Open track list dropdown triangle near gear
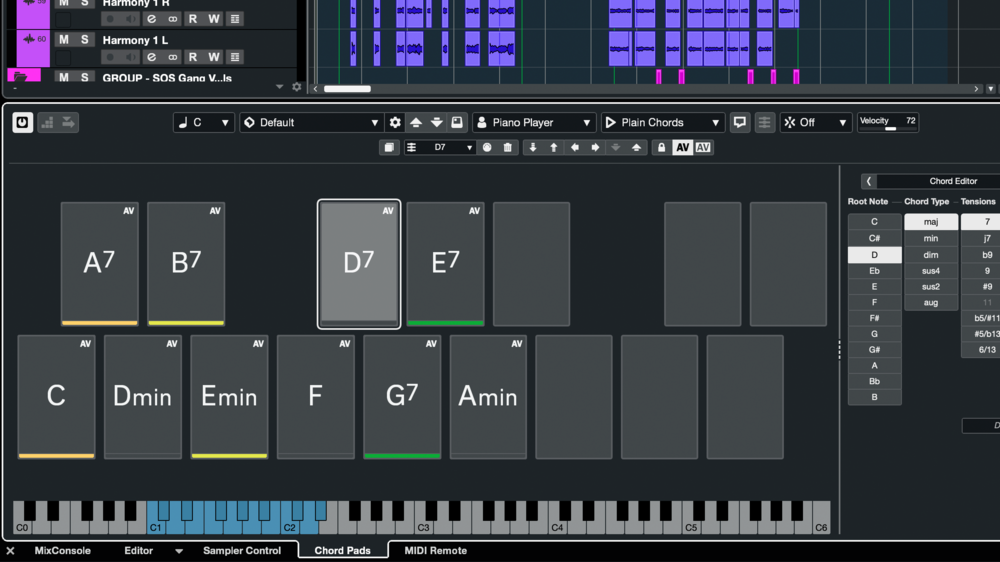Screen dimensions: 1000x562 coord(279,87)
